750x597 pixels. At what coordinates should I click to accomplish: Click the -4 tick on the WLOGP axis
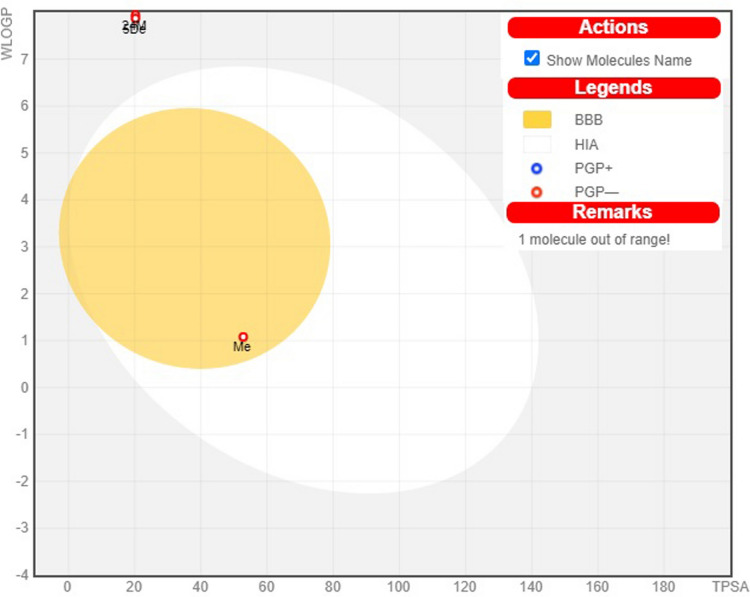coord(22,575)
